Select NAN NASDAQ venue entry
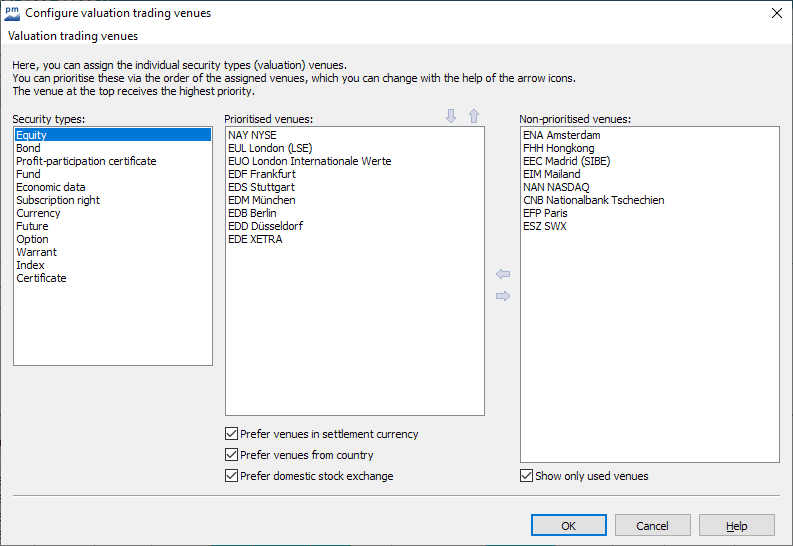This screenshot has height=546, width=793. tap(556, 187)
